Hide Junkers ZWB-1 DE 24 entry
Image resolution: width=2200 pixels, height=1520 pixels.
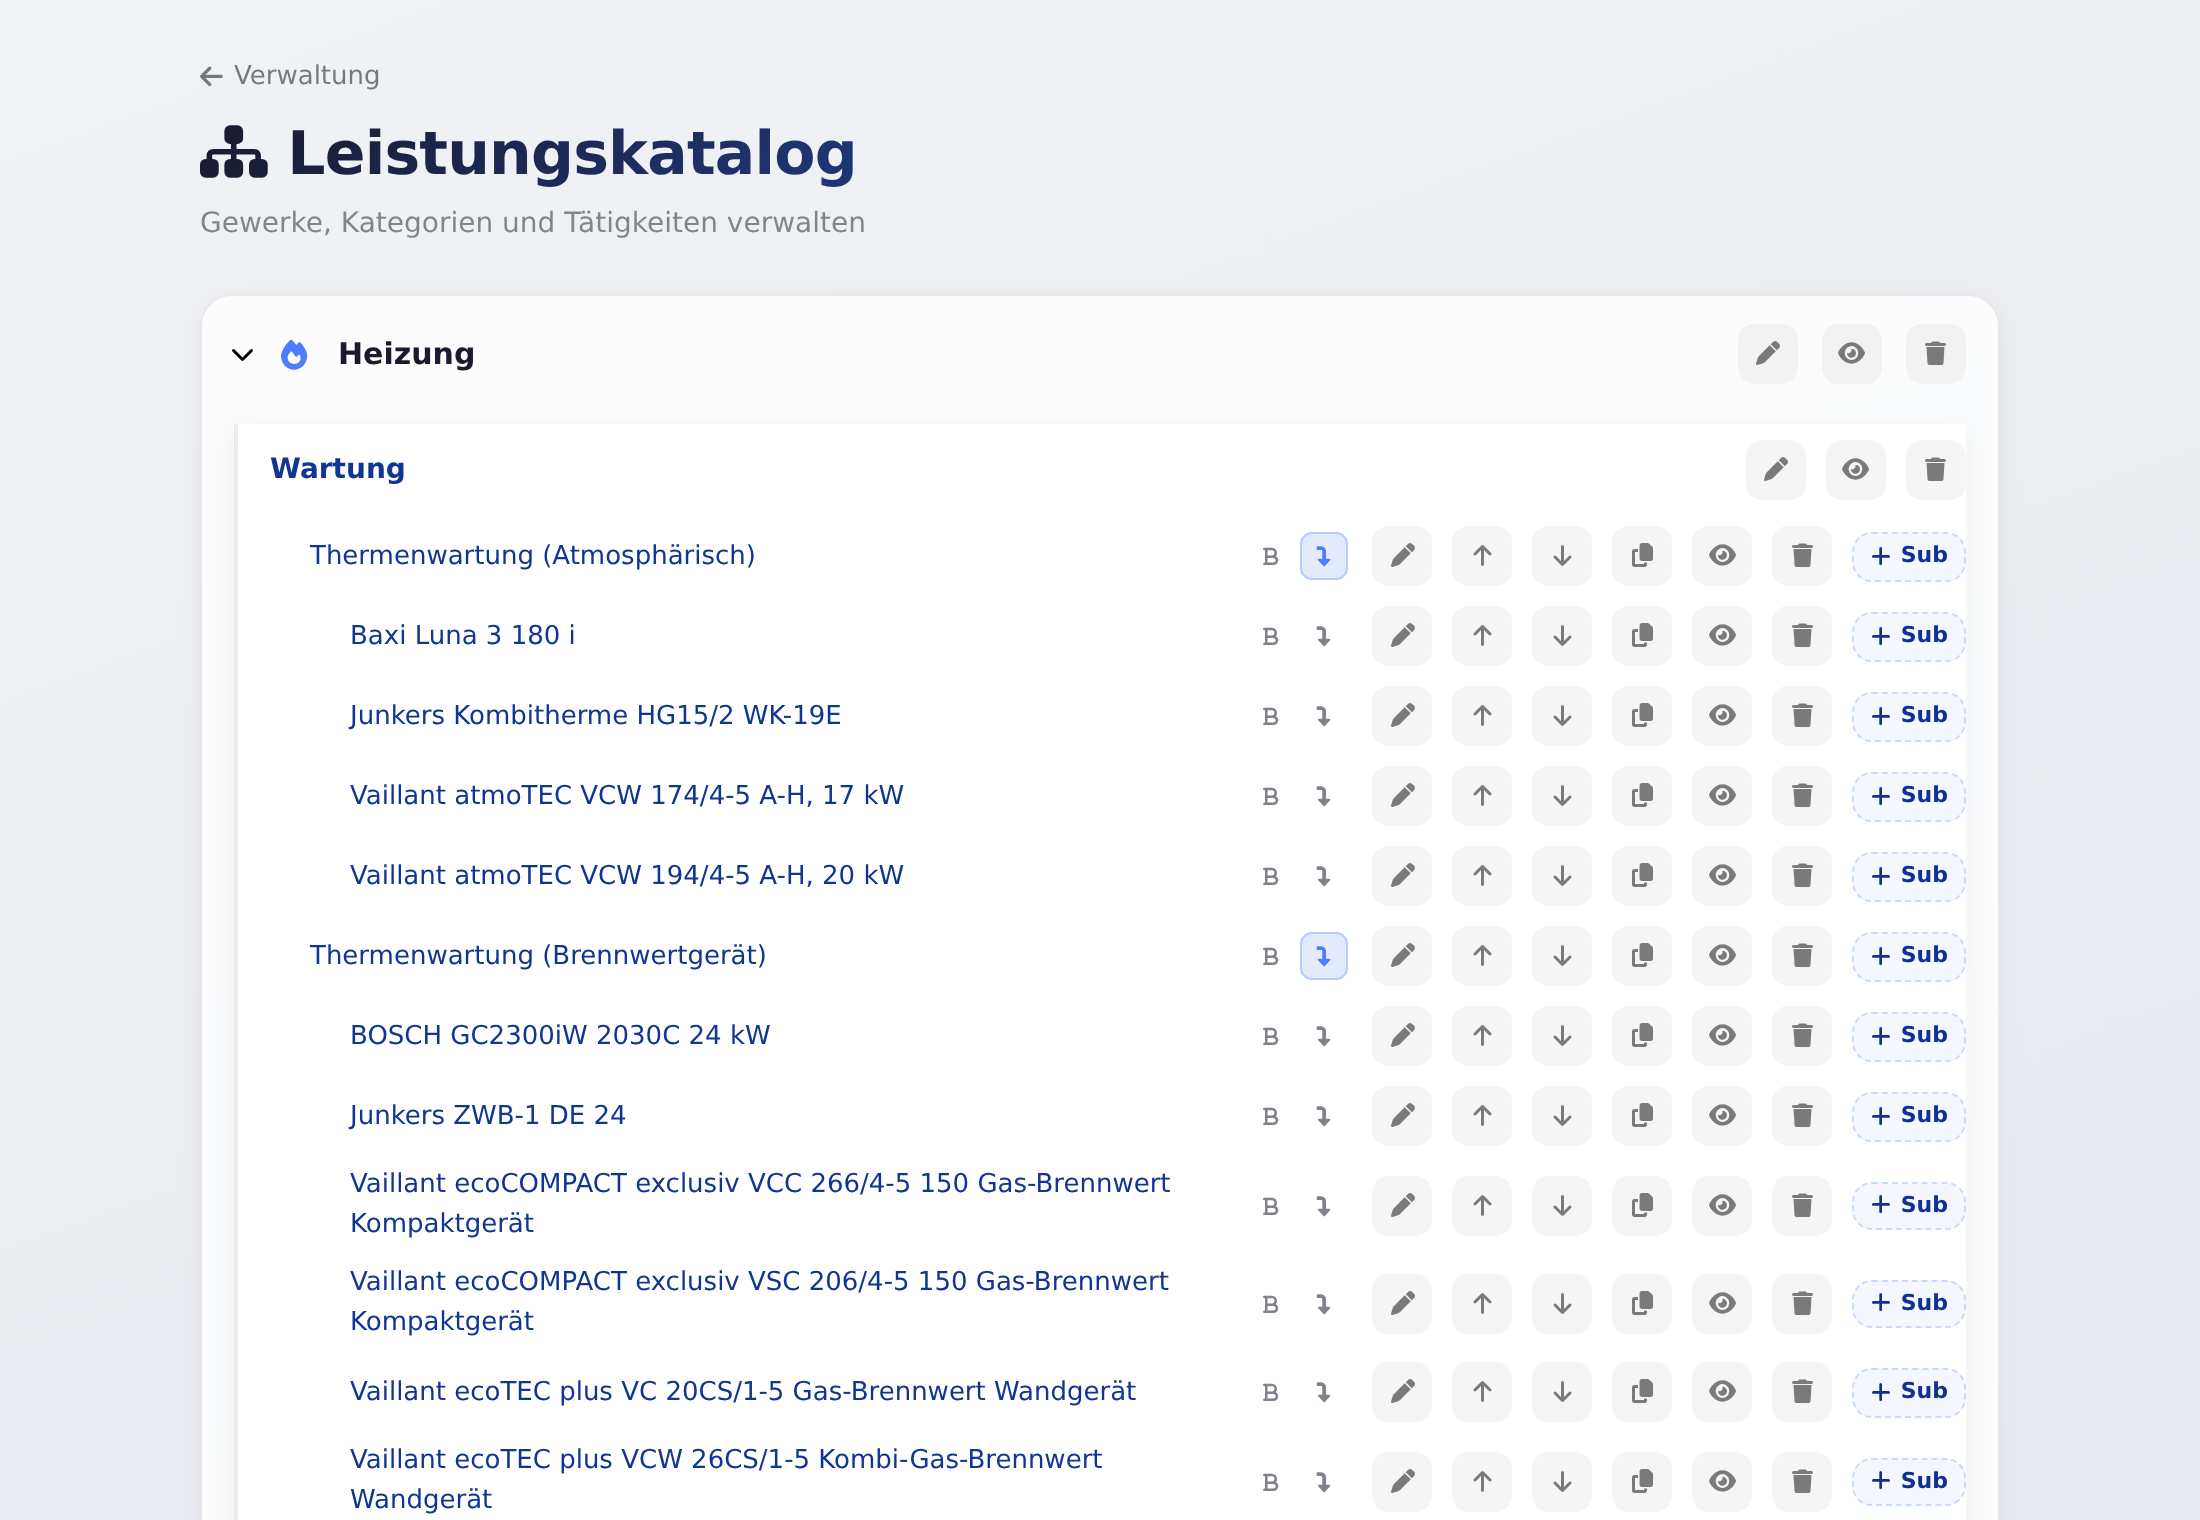click(x=1722, y=1116)
